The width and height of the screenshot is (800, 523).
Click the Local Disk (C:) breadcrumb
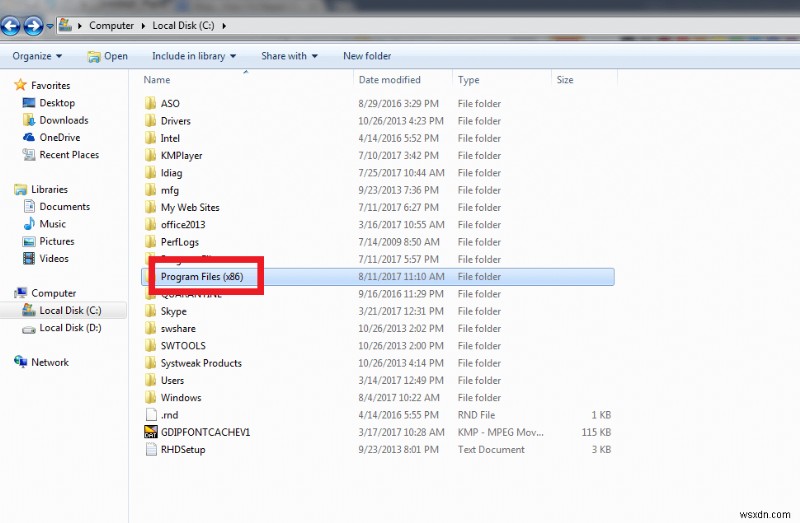[183, 26]
